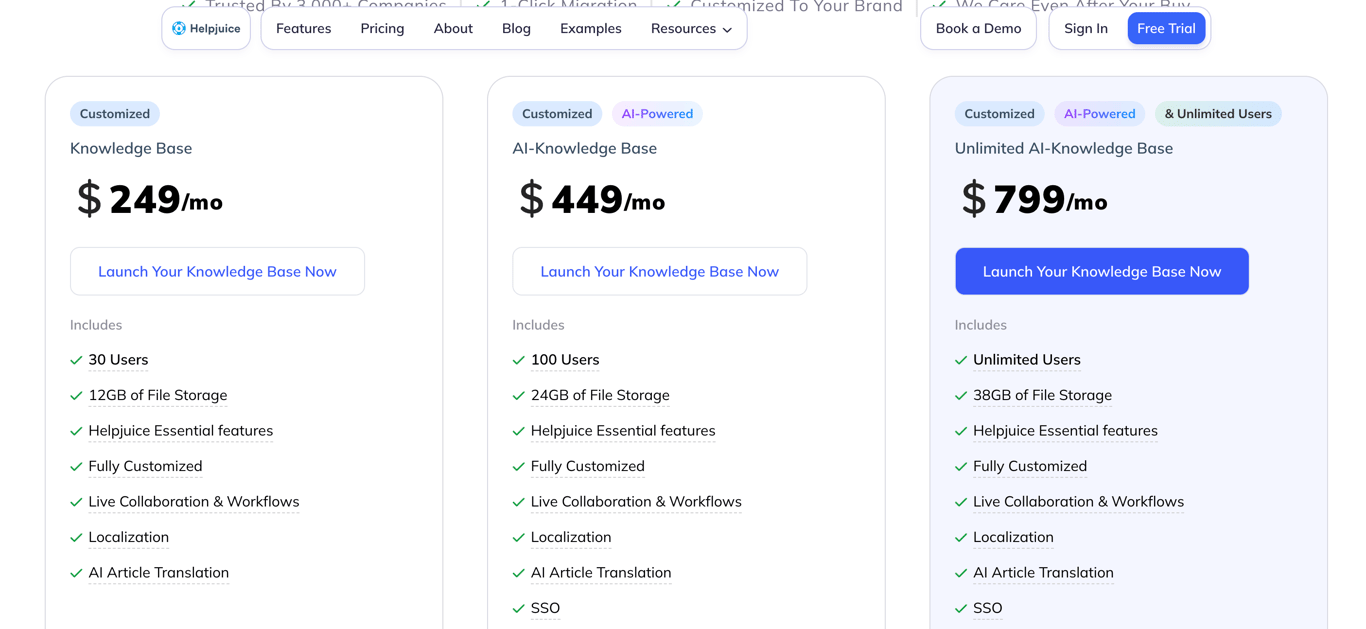Click the AI-Powered badge on Unlimited plan
The width and height of the screenshot is (1366, 629).
[x=1100, y=114]
